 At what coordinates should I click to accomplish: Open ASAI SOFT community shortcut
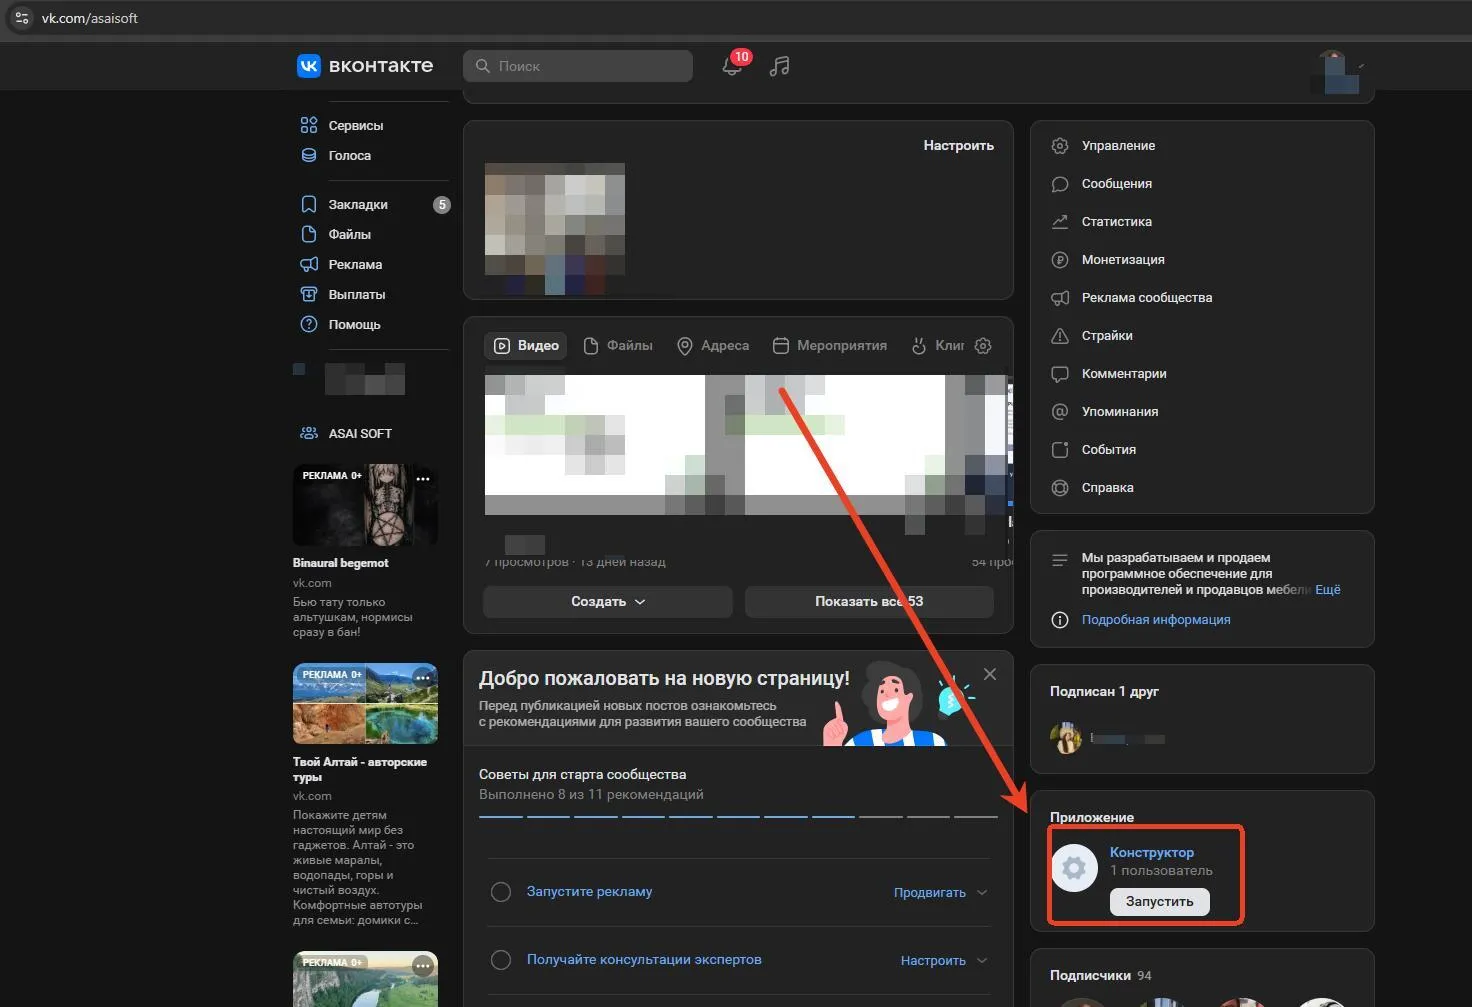[346, 433]
